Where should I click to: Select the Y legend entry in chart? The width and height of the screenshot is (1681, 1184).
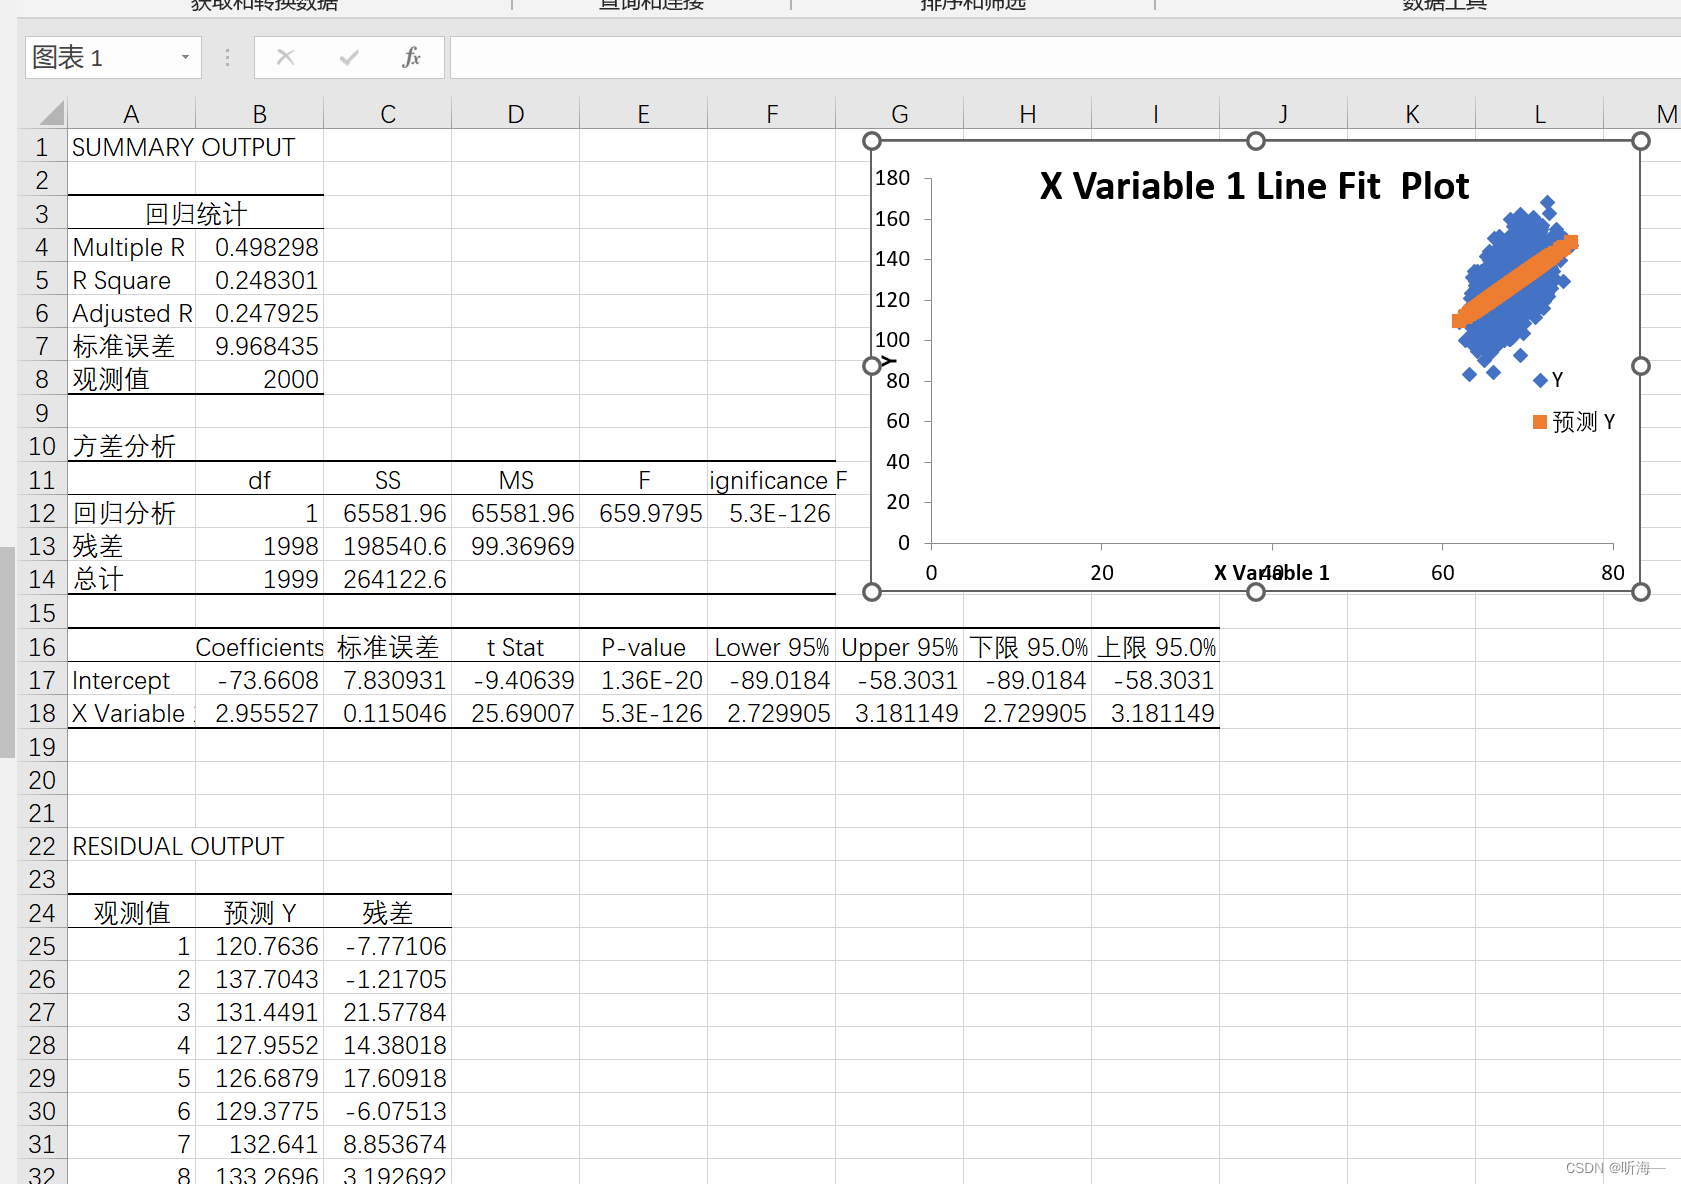pos(1548,380)
